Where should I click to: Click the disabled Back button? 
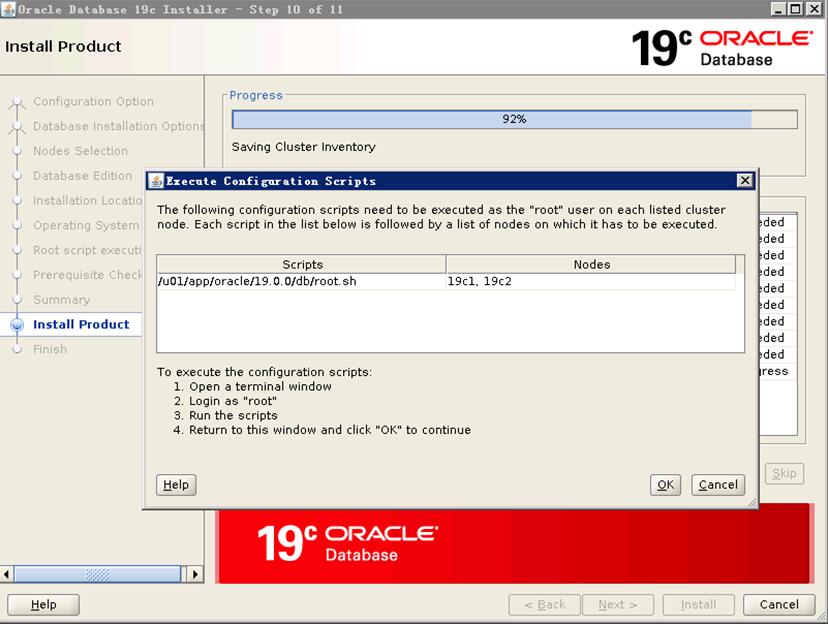pyautogui.click(x=544, y=604)
